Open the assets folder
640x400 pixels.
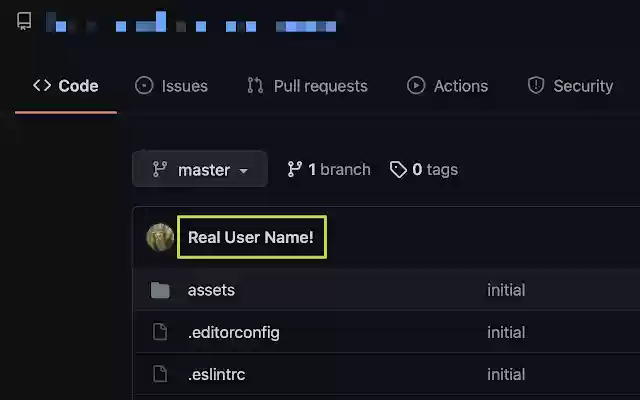tap(211, 290)
